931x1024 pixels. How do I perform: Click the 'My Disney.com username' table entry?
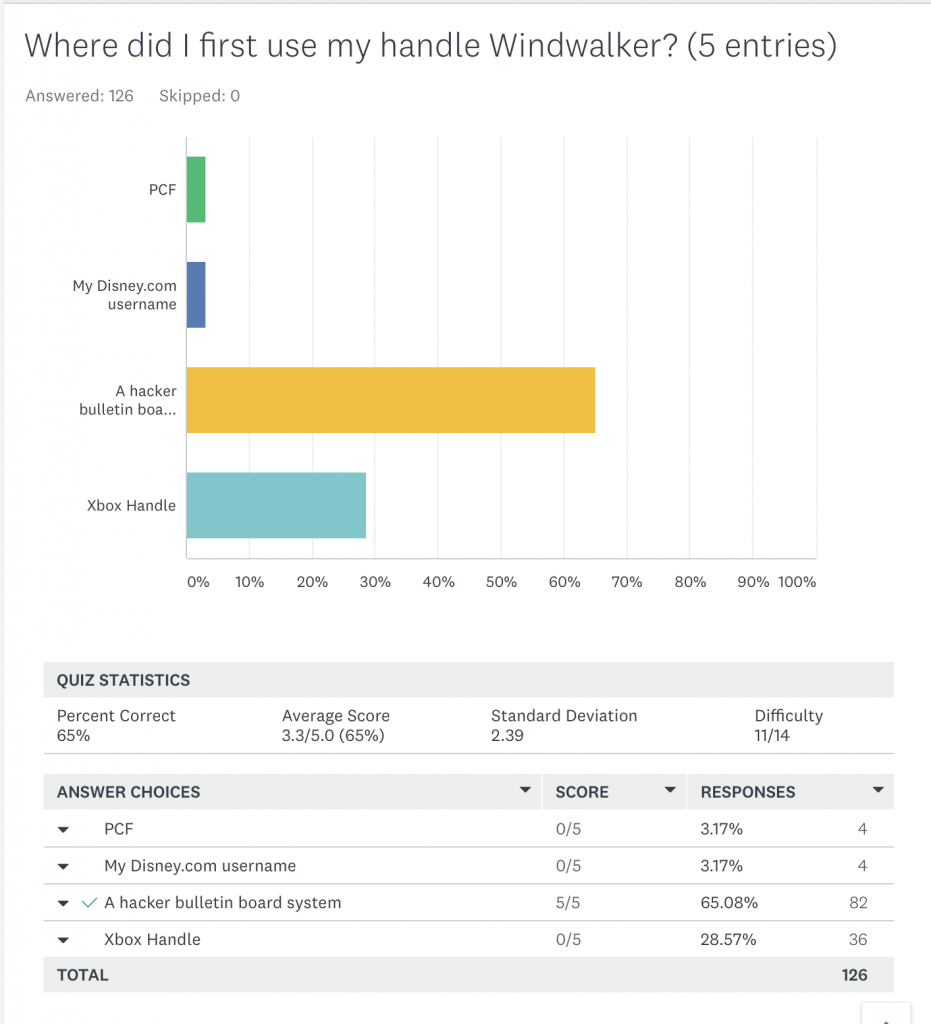pyautogui.click(x=200, y=866)
